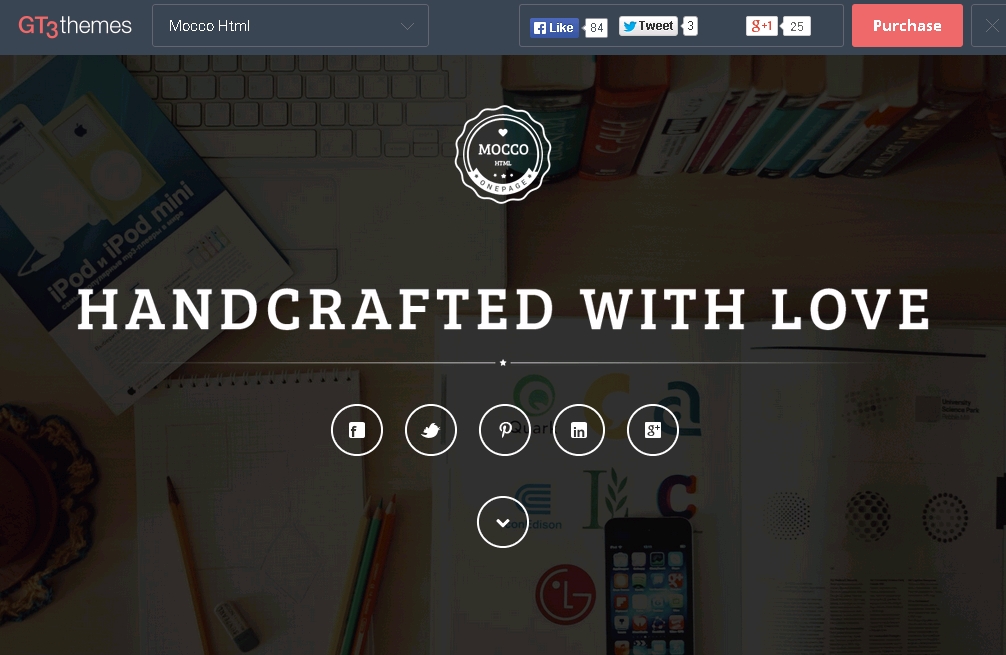Viewport: 1006px width, 655px height.
Task: Close the top preview bar
Action: click(x=991, y=26)
